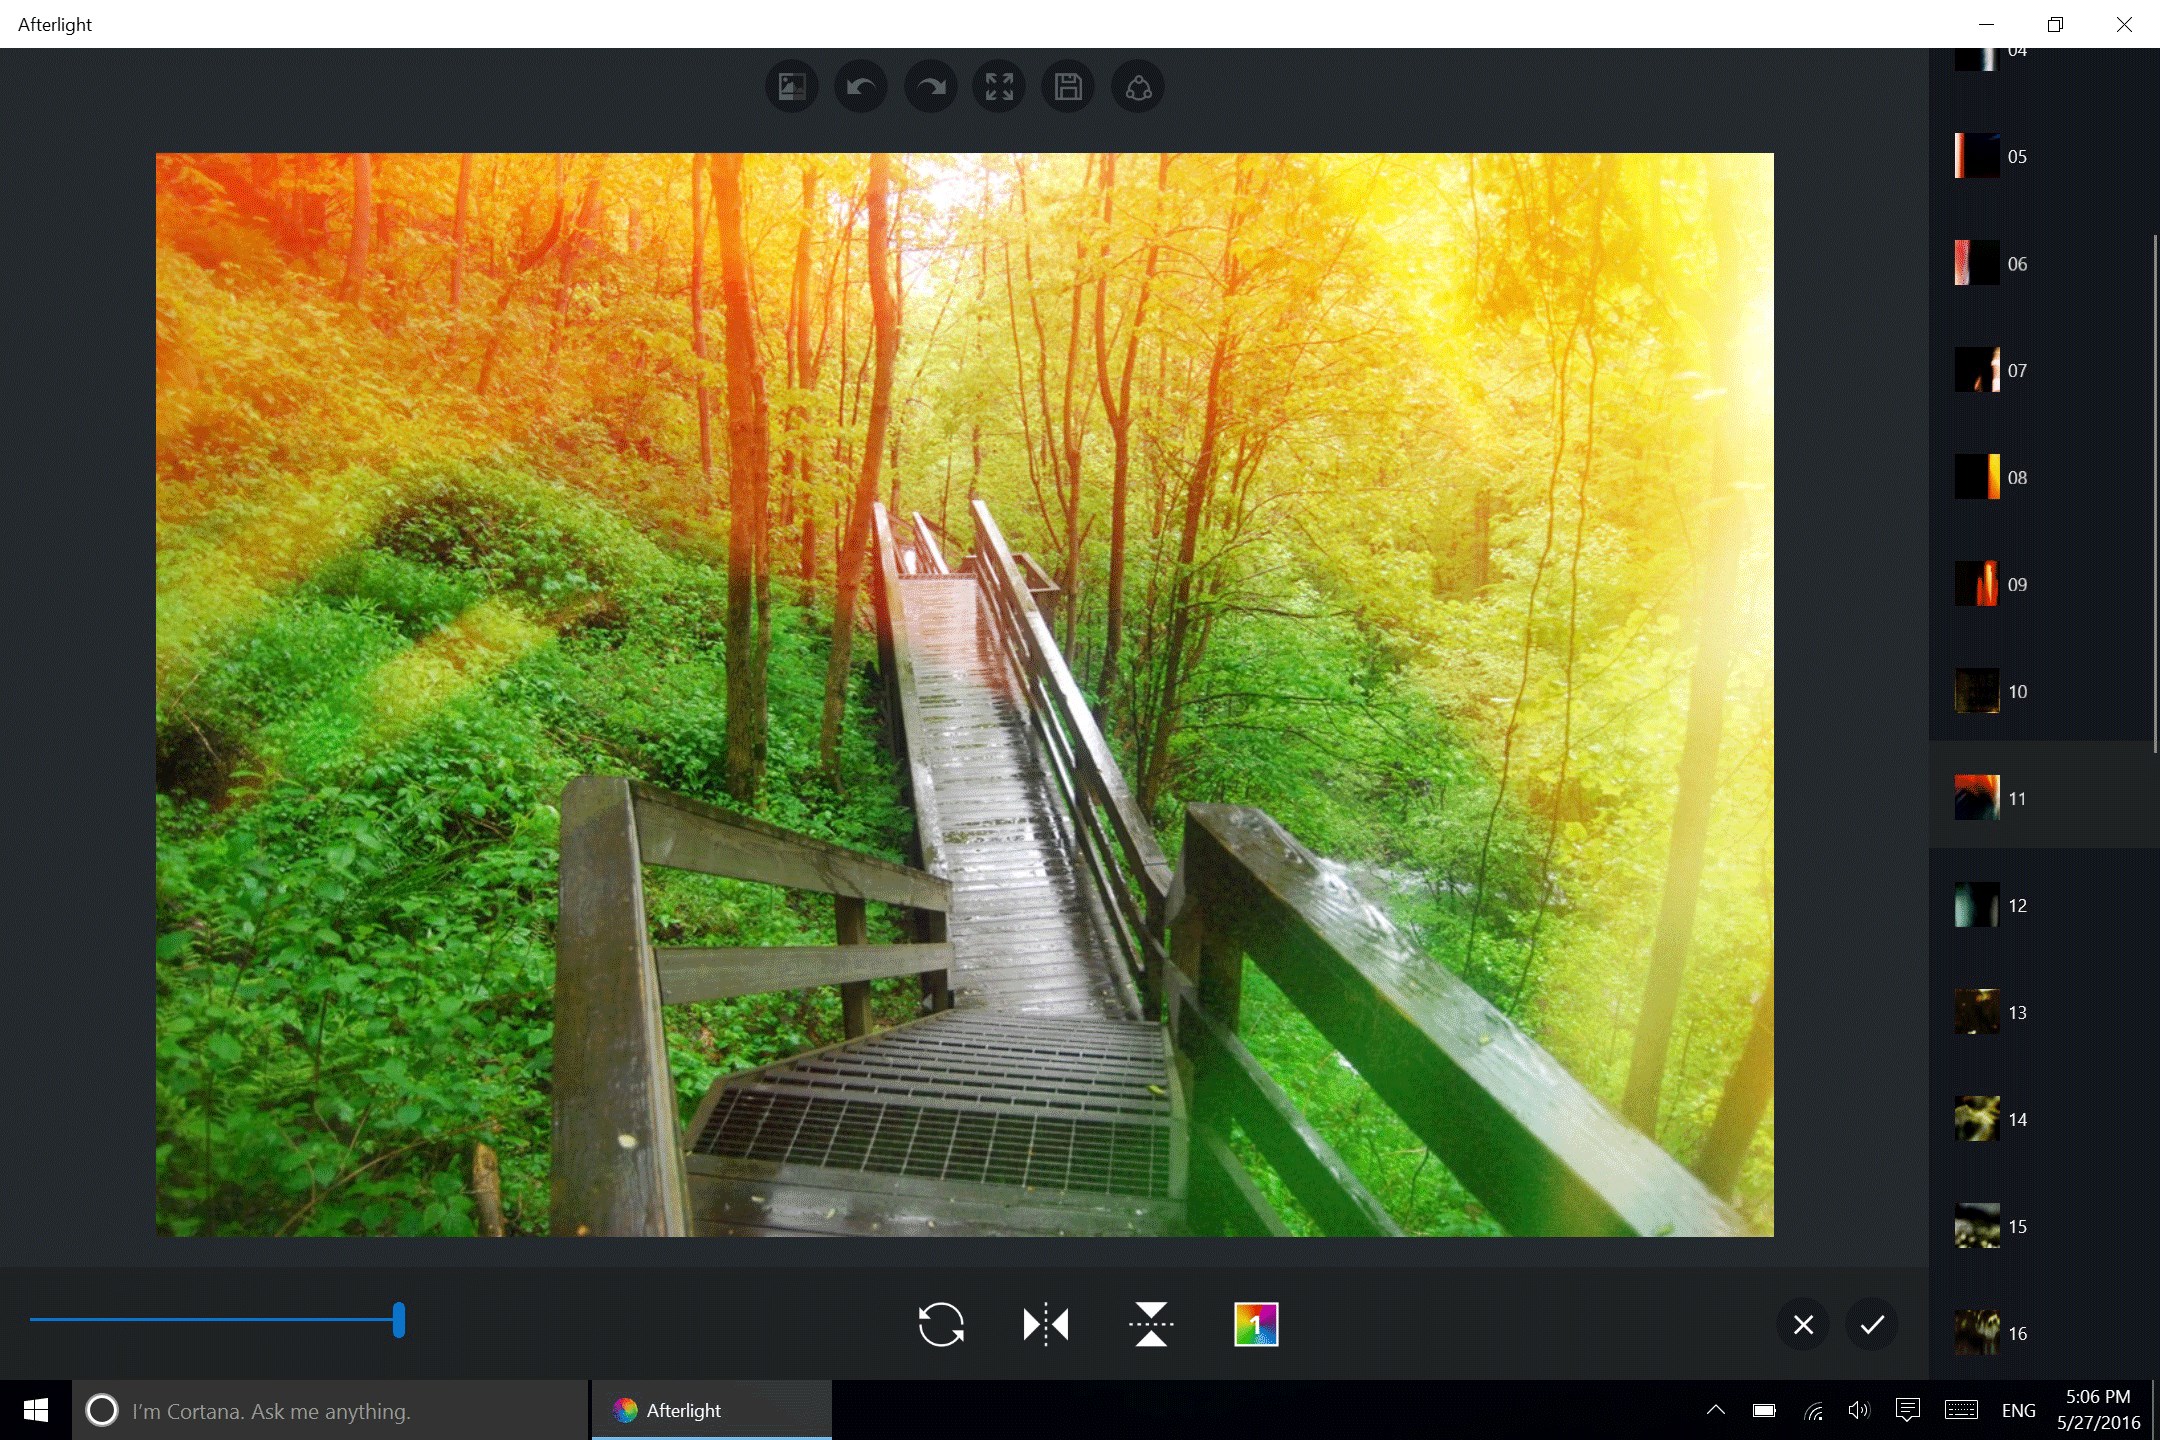Viewport: 2160px width, 1440px height.
Task: Redo the last edit
Action: click(x=929, y=86)
